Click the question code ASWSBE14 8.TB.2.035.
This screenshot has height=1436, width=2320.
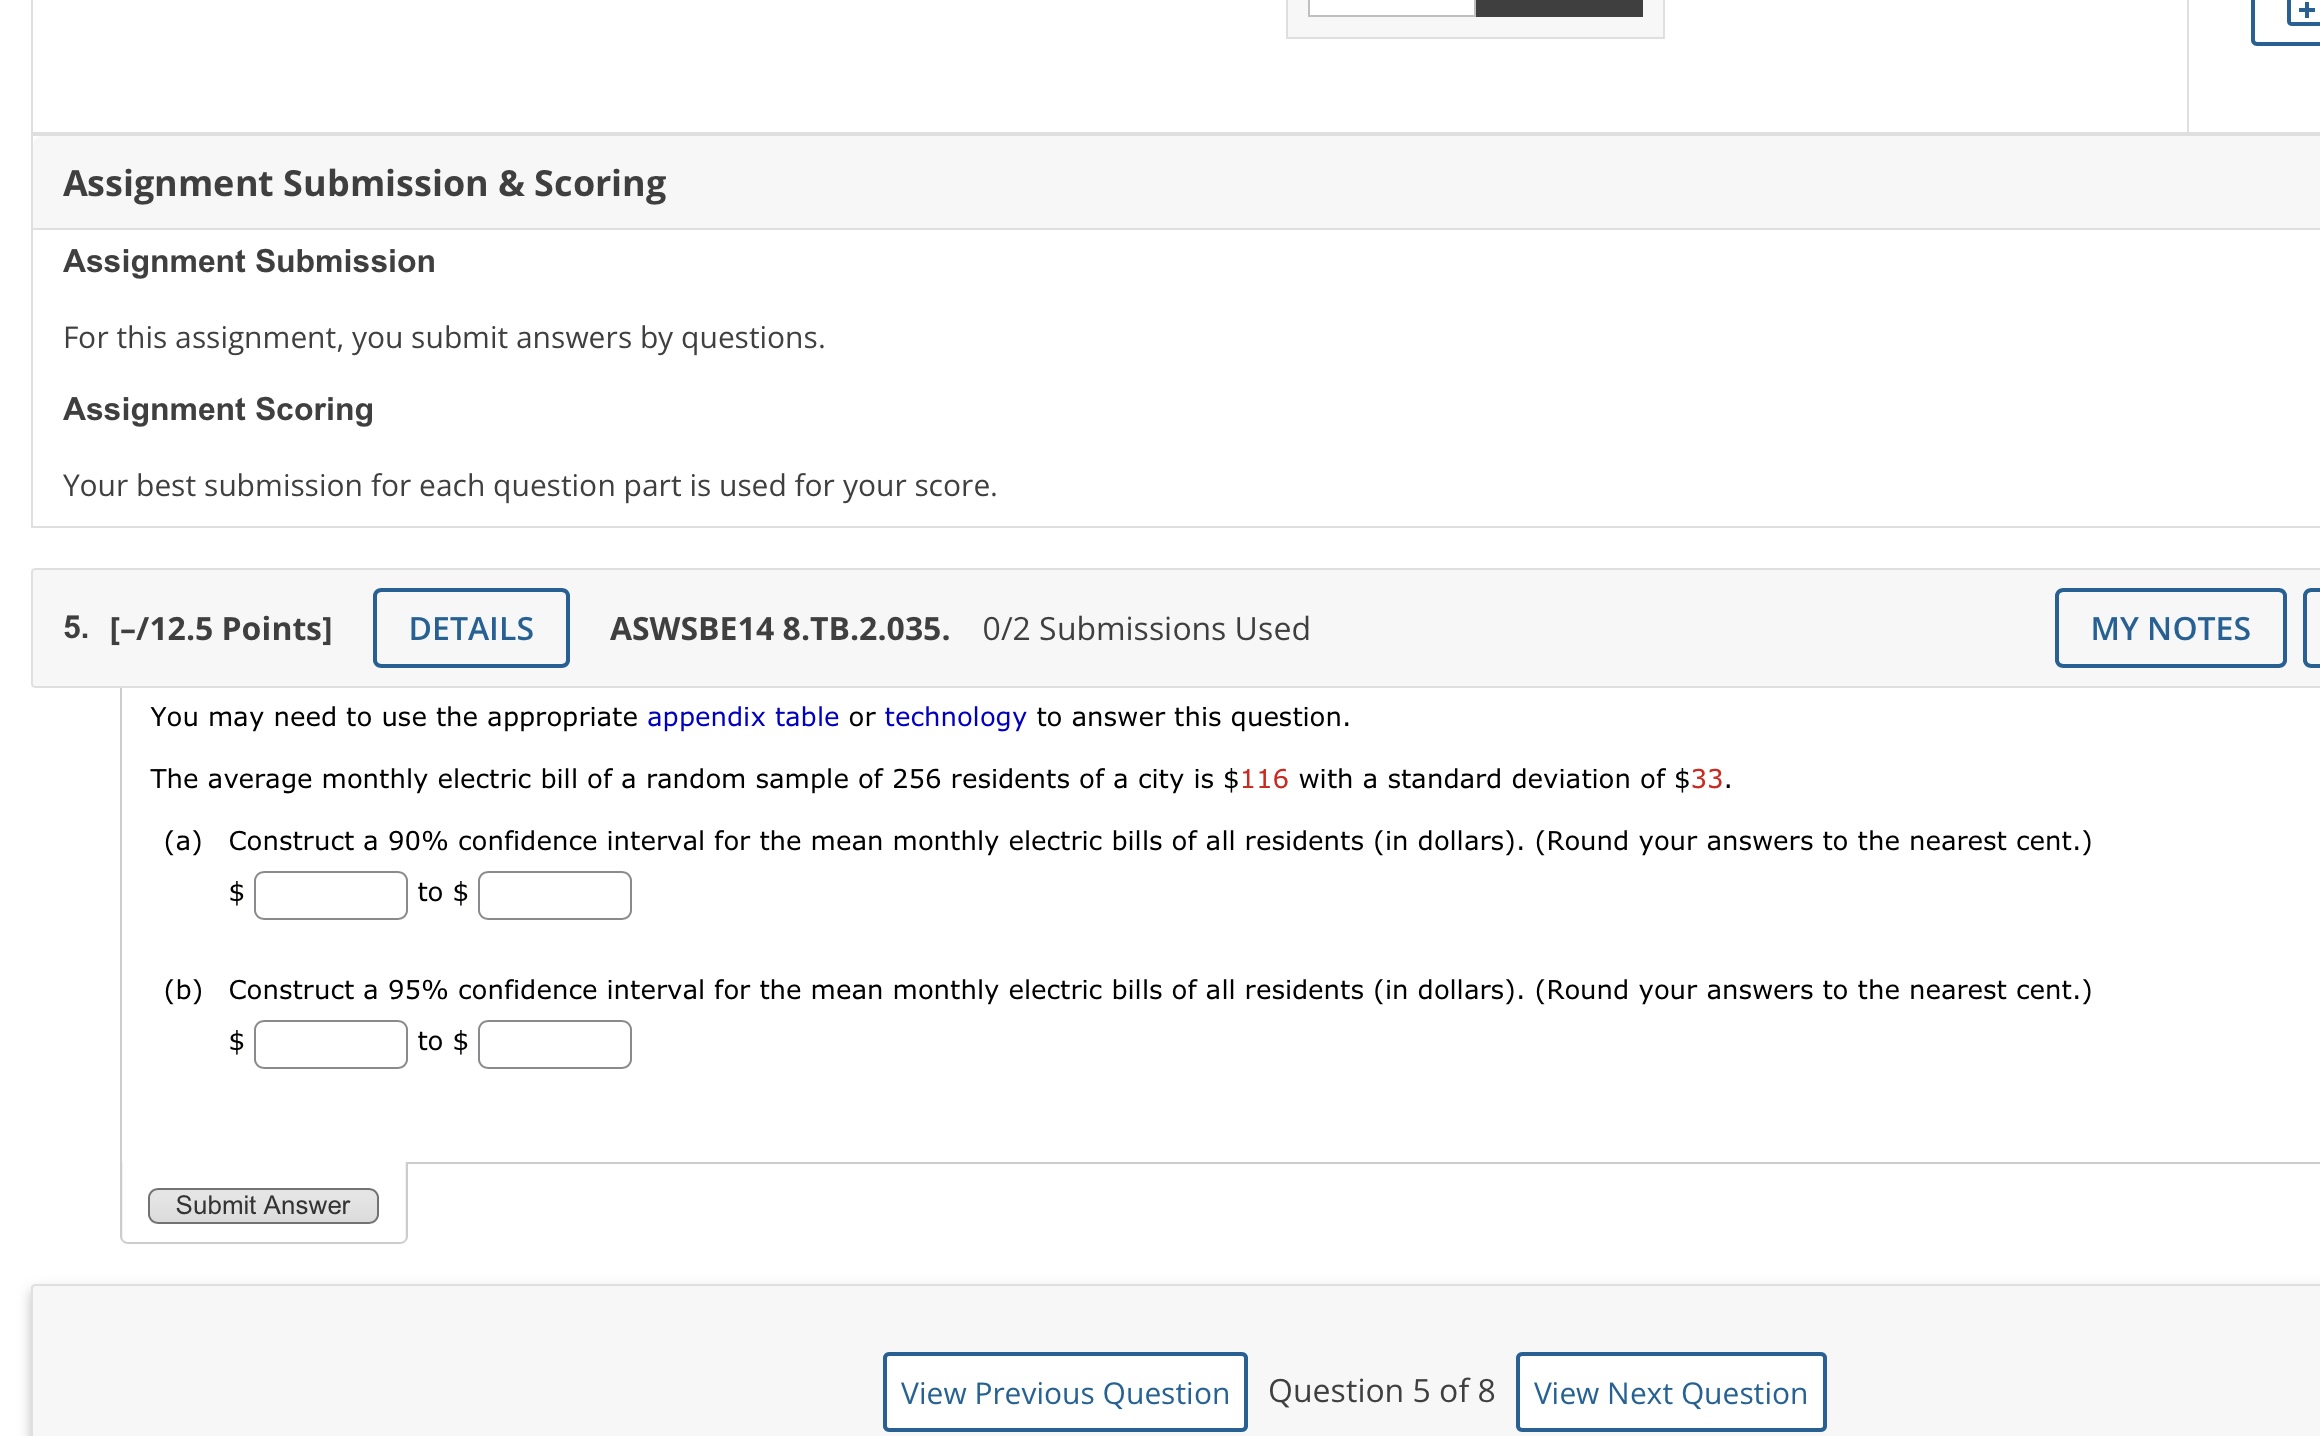[x=779, y=628]
